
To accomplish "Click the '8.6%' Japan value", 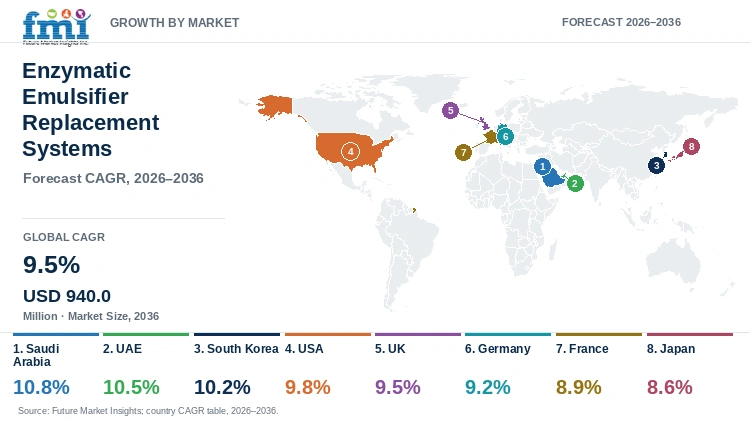I will tap(670, 387).
